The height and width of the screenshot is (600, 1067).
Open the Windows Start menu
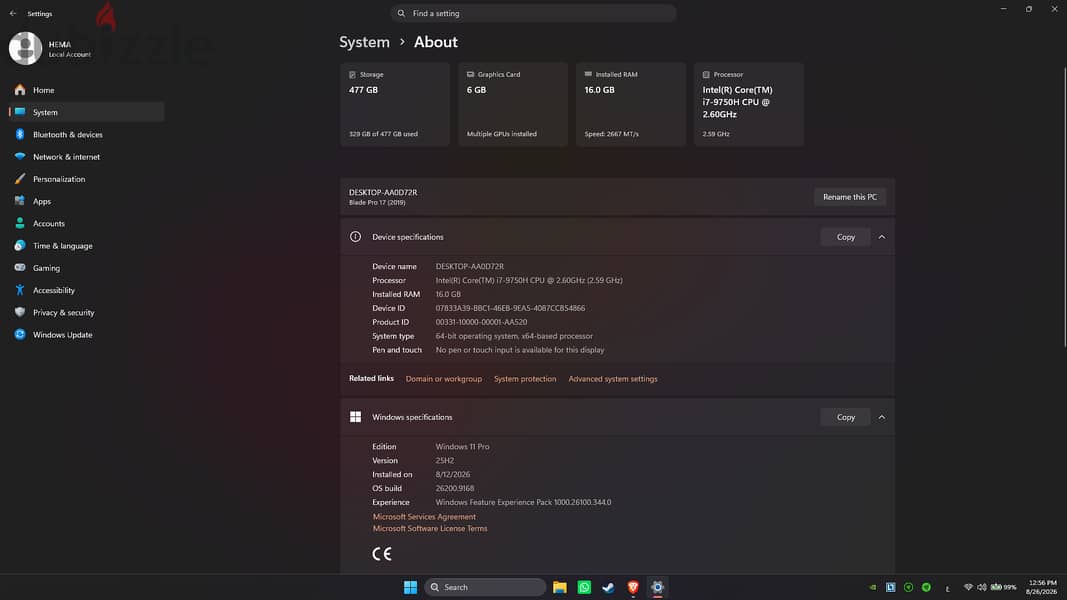point(410,587)
